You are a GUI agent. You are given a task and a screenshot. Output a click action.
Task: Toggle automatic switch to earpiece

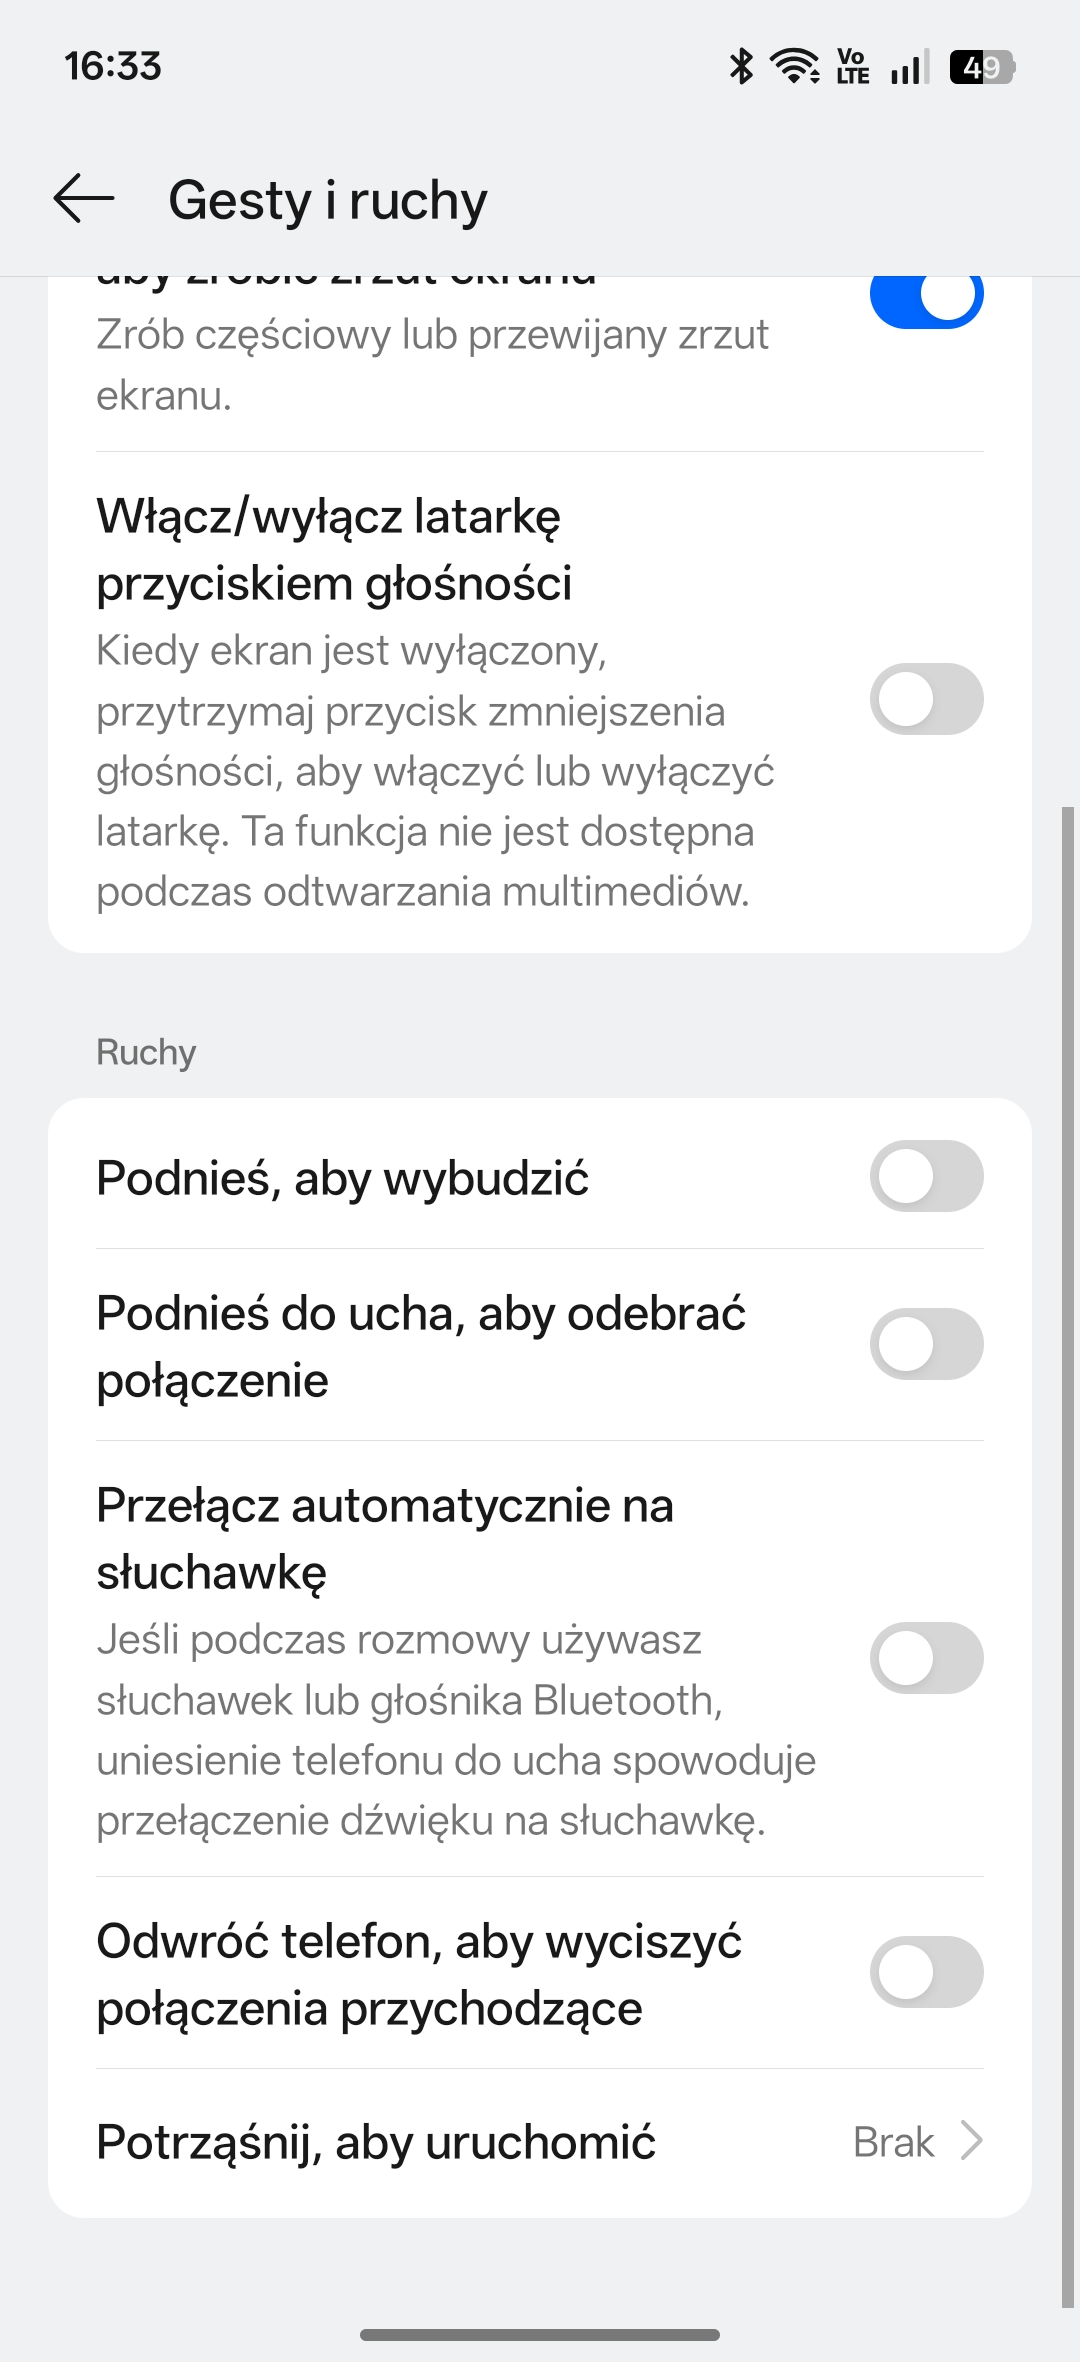(926, 1658)
